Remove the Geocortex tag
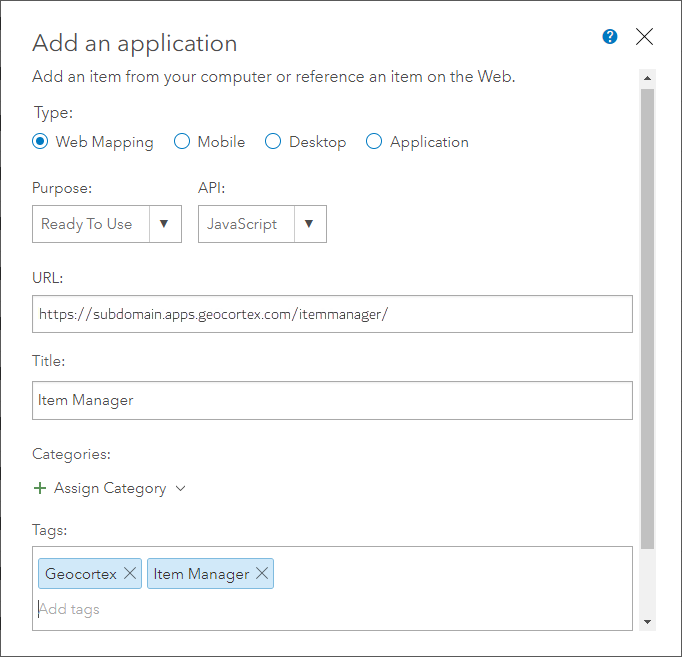This screenshot has height=657, width=682. coord(130,573)
